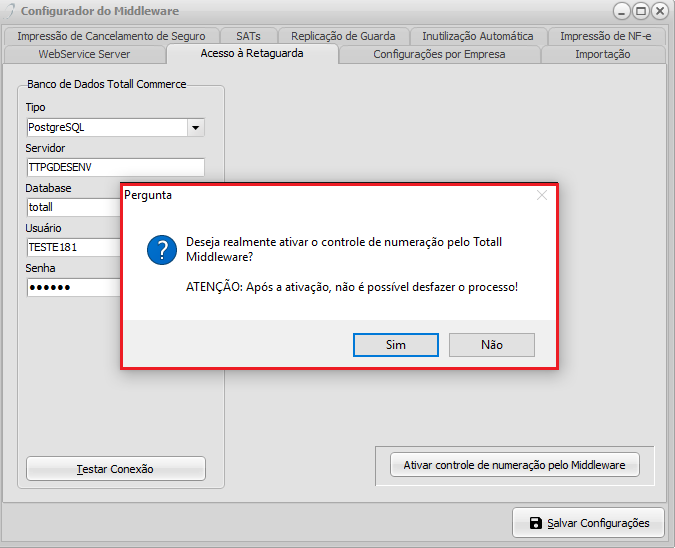Image resolution: width=675 pixels, height=548 pixels.
Task: Click the Servidor field TTPGDESENV
Action: coord(115,167)
